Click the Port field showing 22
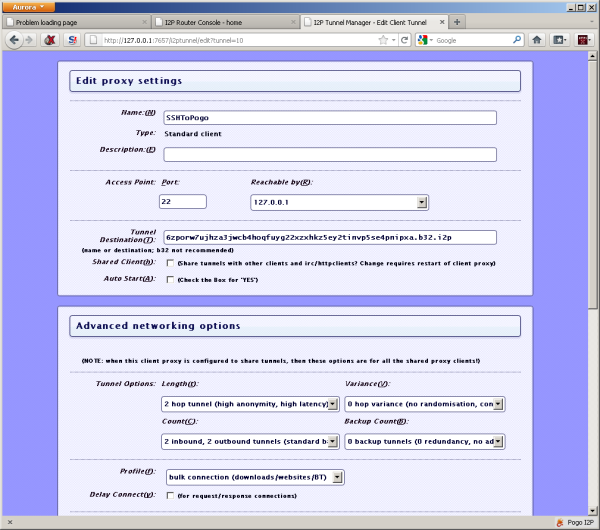Screen dimensions: 600x530 pyautogui.click(x=183, y=201)
